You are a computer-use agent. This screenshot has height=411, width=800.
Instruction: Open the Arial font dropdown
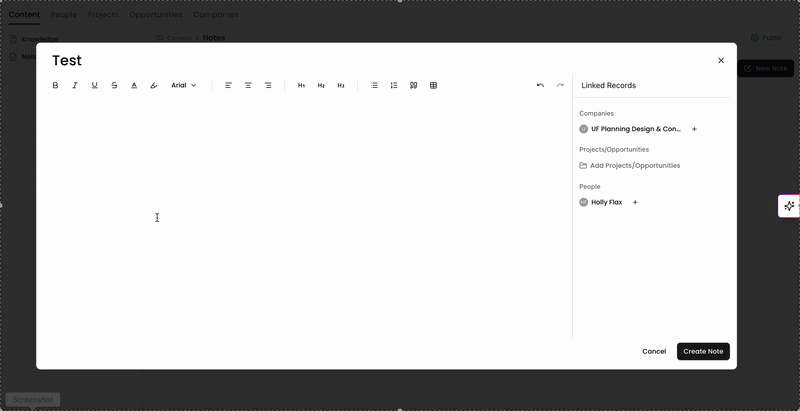tap(184, 85)
